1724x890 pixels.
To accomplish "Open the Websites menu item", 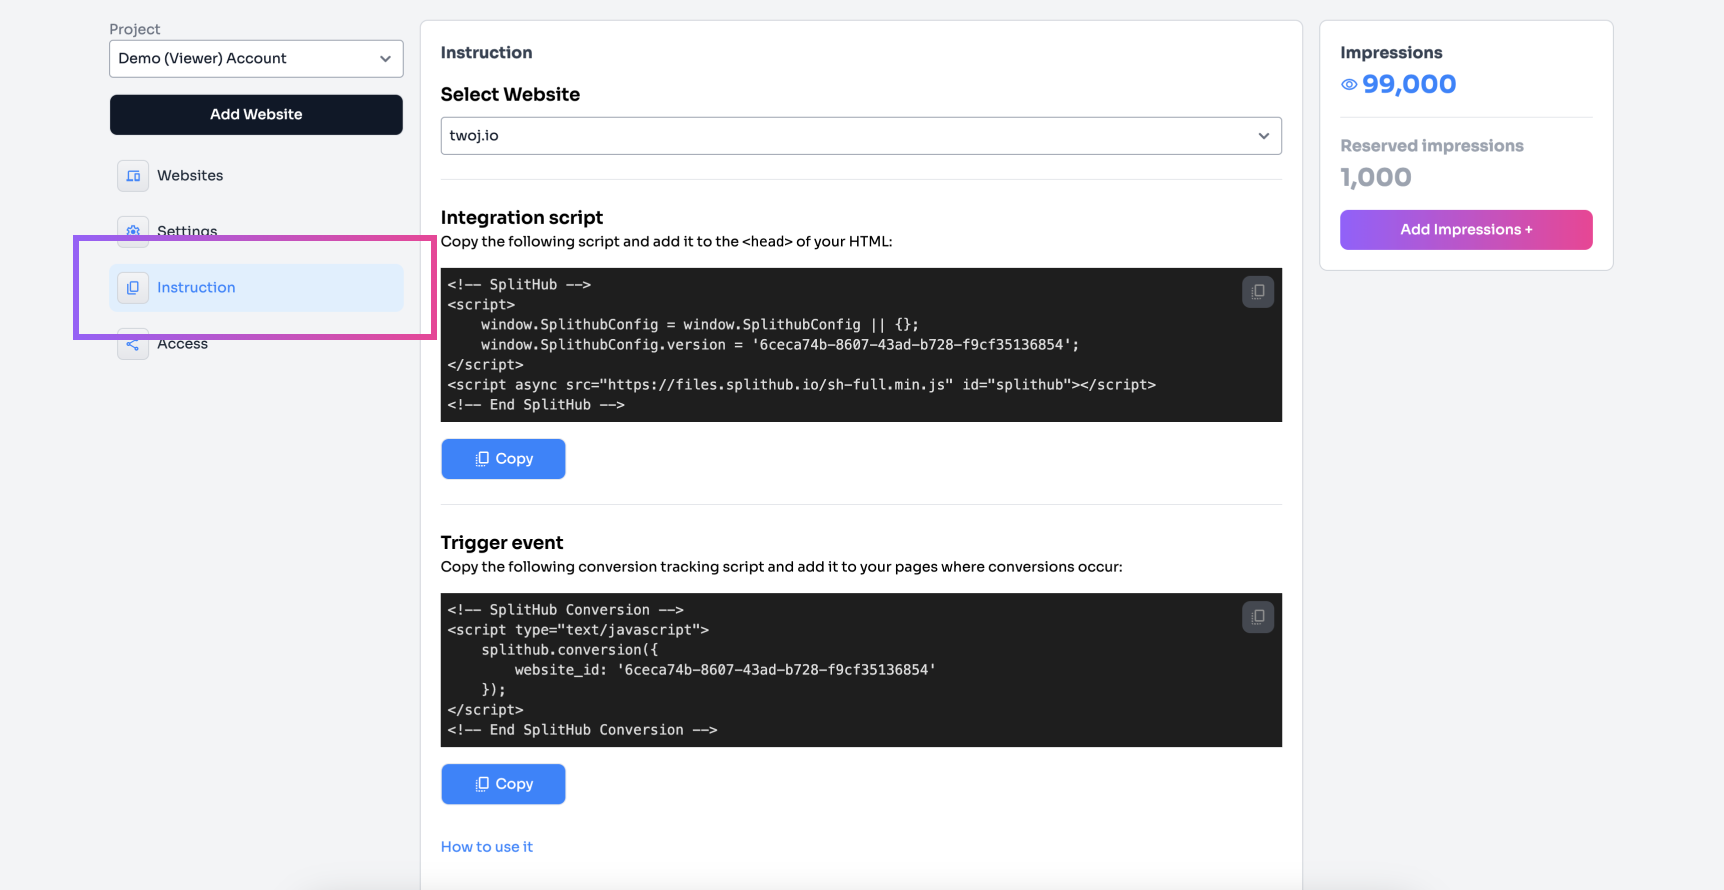I will tap(190, 176).
